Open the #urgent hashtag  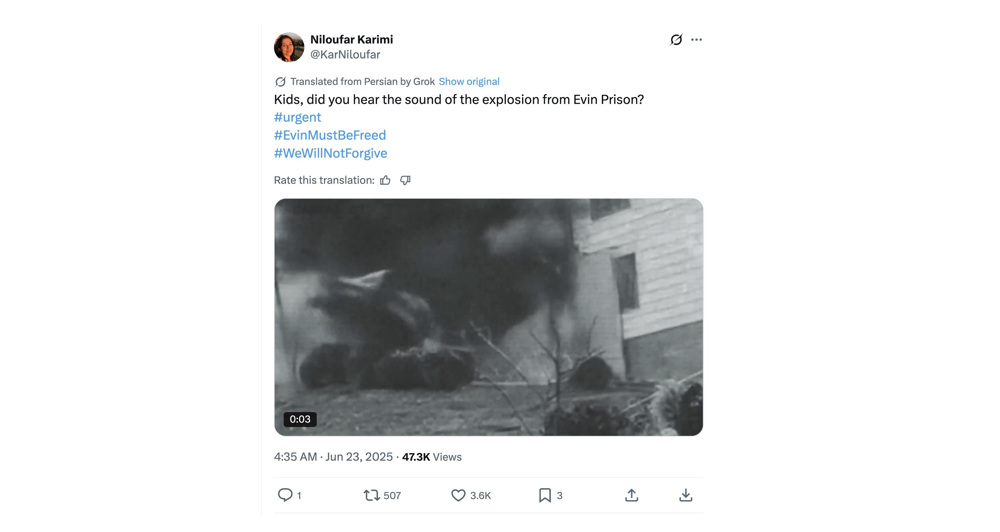[x=297, y=117]
